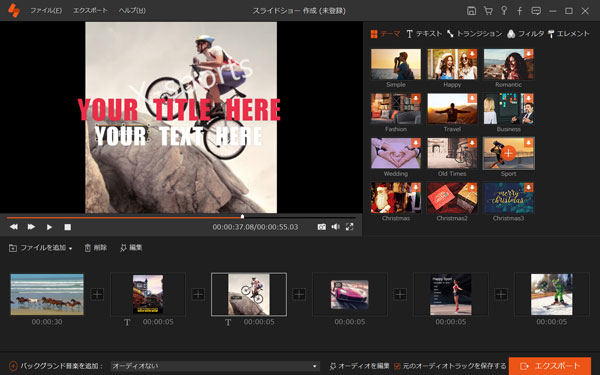This screenshot has height=375, width=600.
Task: Click the 編集 edit button
Action: tap(131, 248)
